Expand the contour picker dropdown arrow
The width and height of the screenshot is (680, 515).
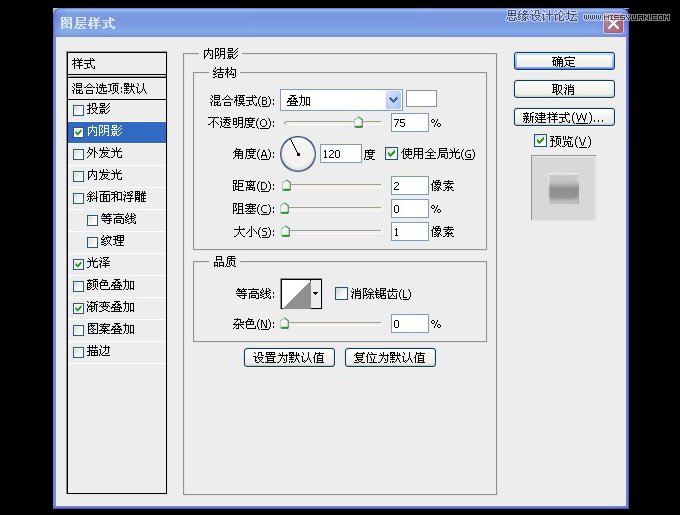(316, 294)
